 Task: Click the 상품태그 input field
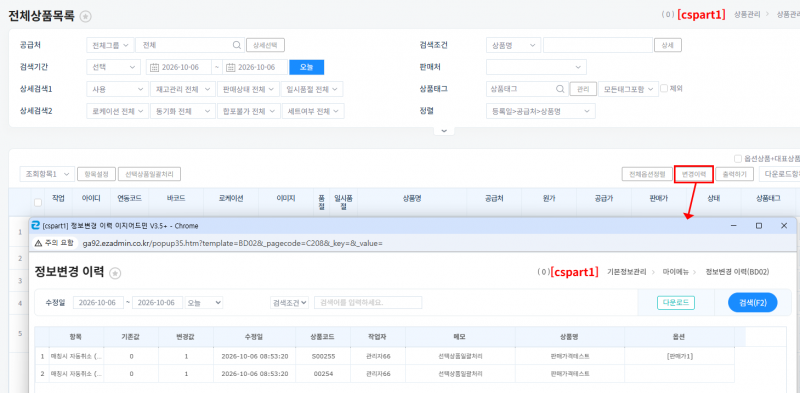[x=527, y=89]
